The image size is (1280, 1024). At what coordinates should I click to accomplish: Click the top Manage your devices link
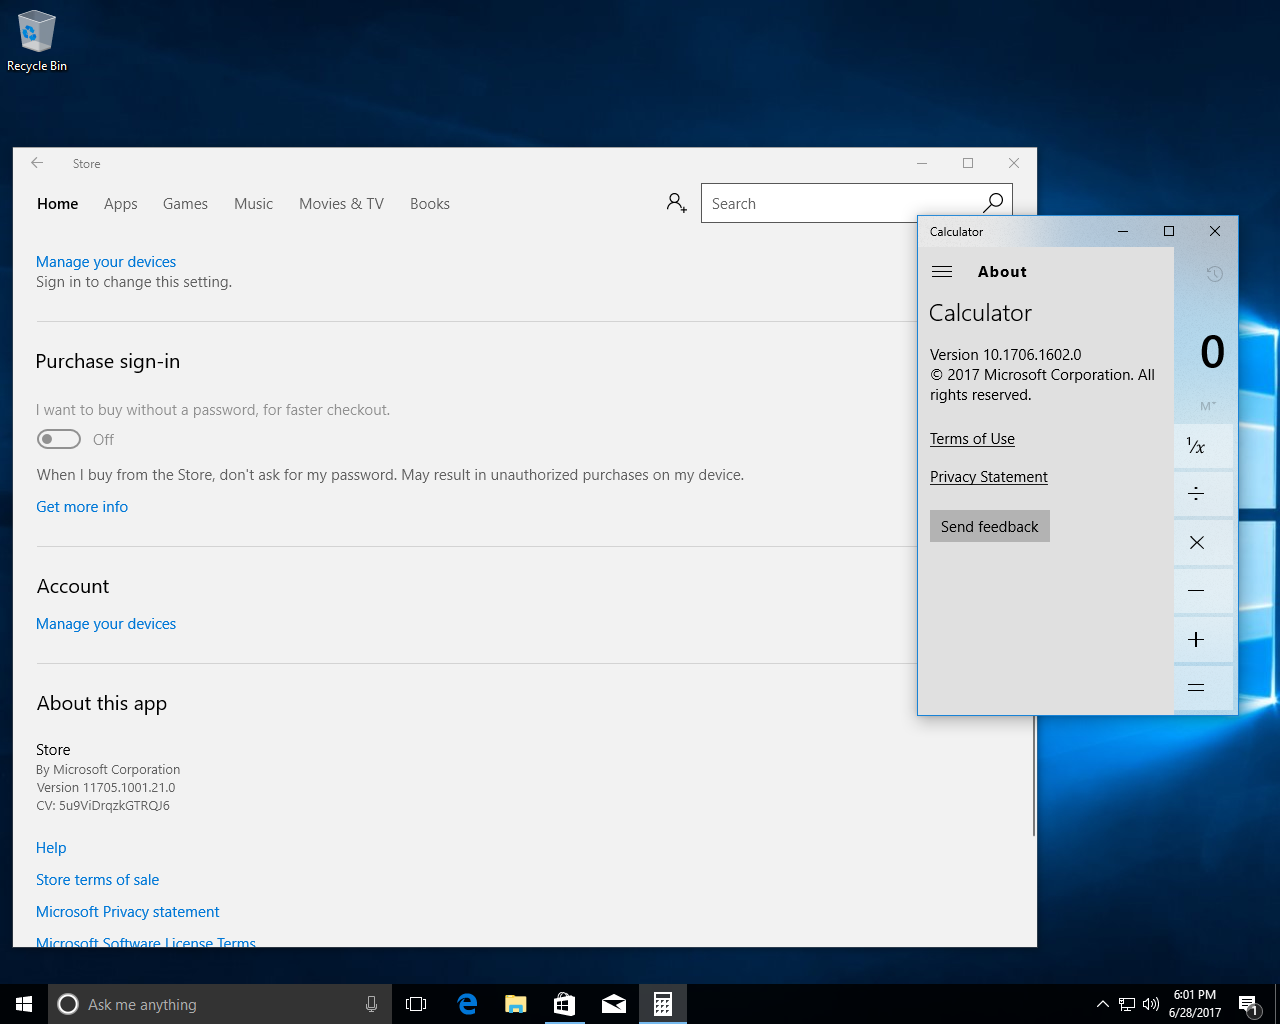coord(106,261)
